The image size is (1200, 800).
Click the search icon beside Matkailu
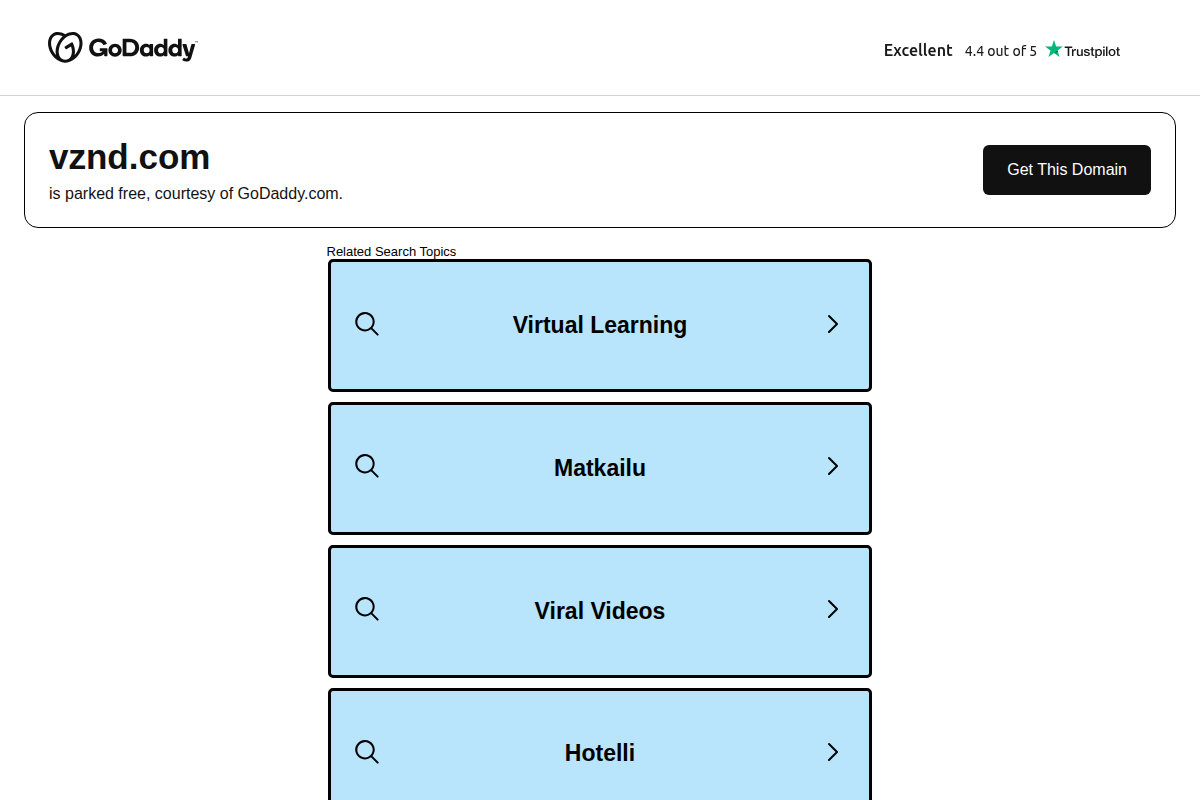(x=367, y=466)
